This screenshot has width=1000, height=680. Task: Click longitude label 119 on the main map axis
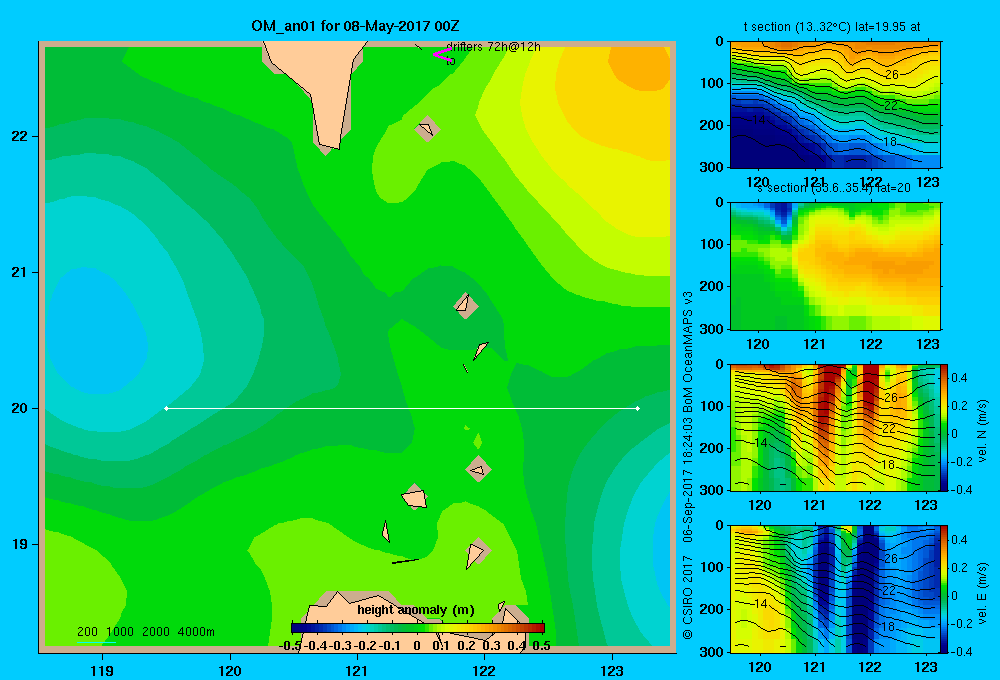click(x=102, y=670)
